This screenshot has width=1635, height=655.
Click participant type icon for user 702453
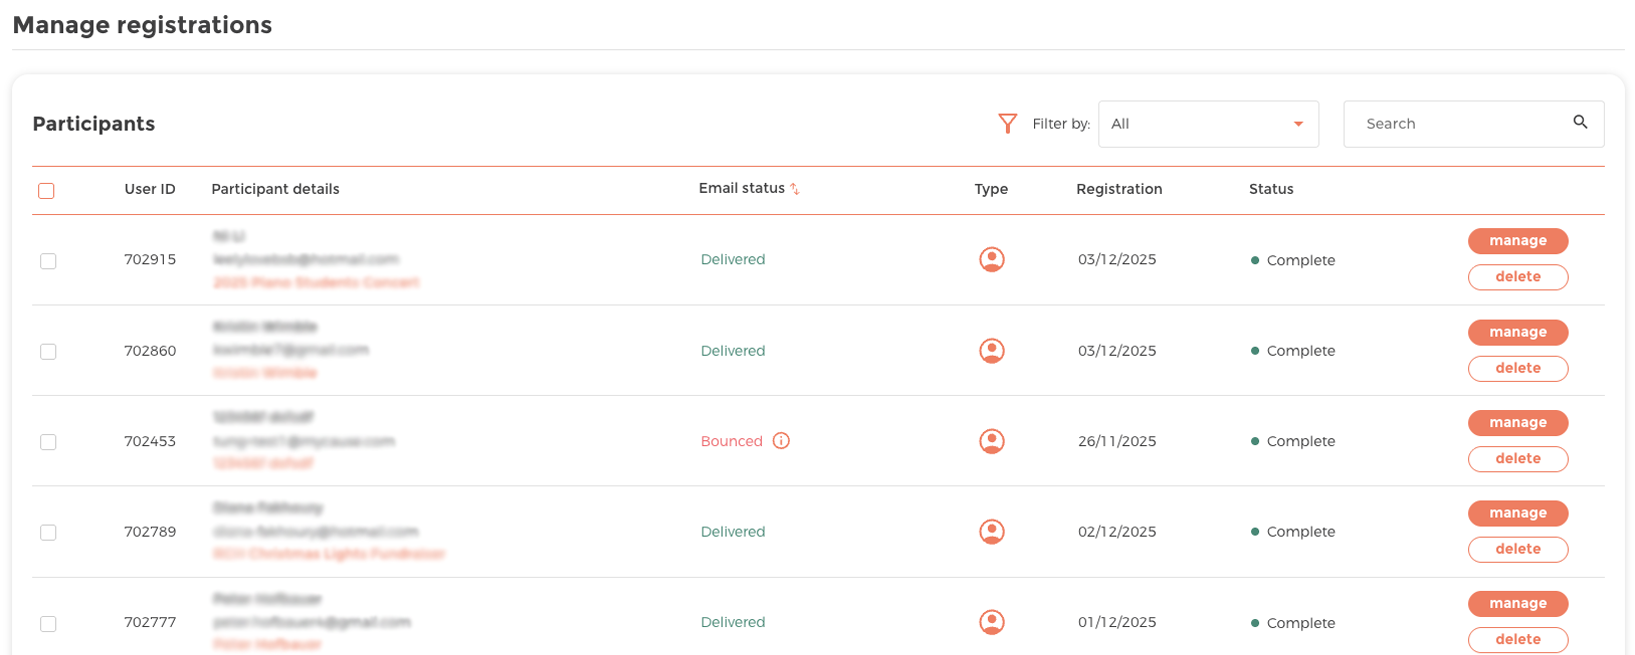point(992,441)
